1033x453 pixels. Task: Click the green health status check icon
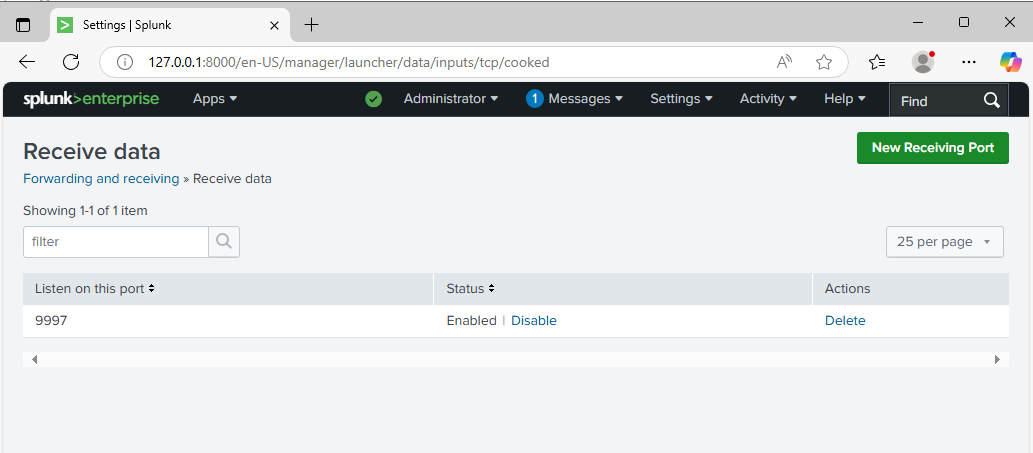click(374, 99)
